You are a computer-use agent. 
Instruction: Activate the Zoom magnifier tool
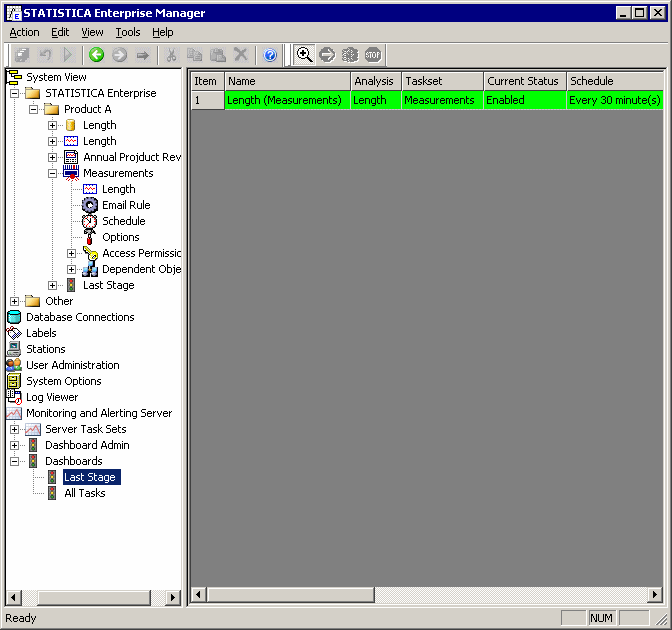(304, 55)
